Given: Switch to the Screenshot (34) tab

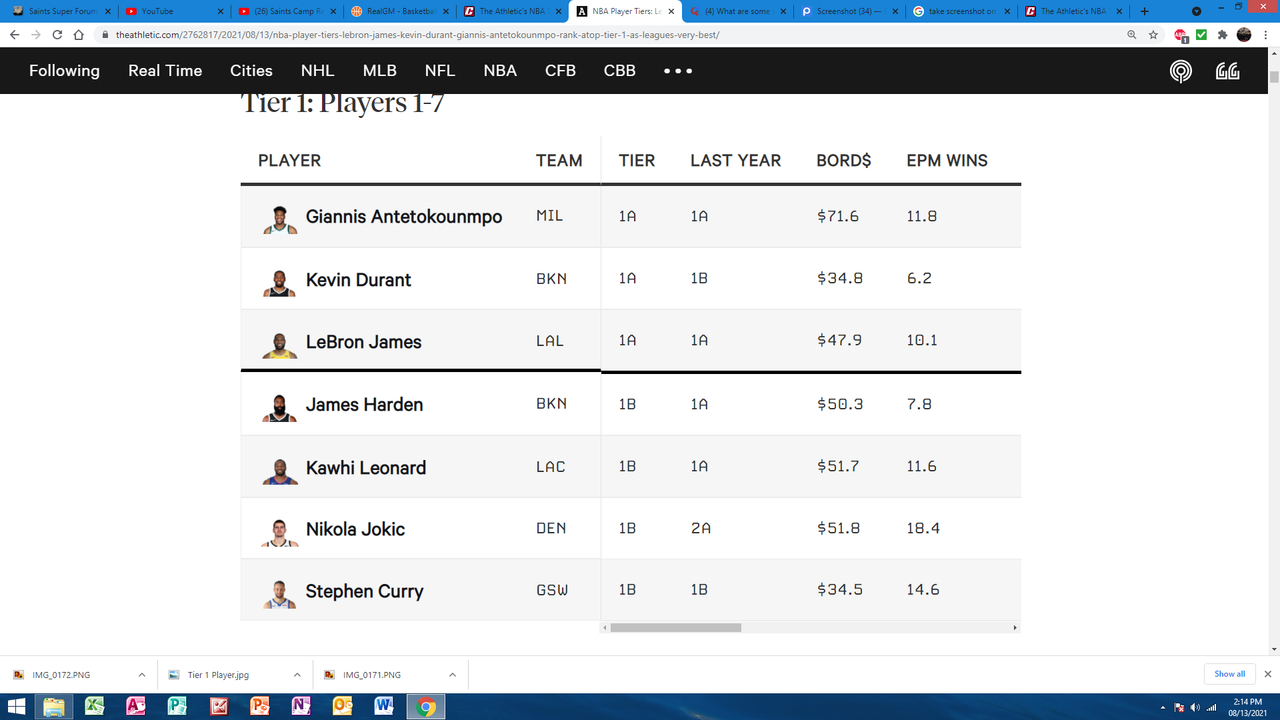Looking at the screenshot, I should [851, 11].
